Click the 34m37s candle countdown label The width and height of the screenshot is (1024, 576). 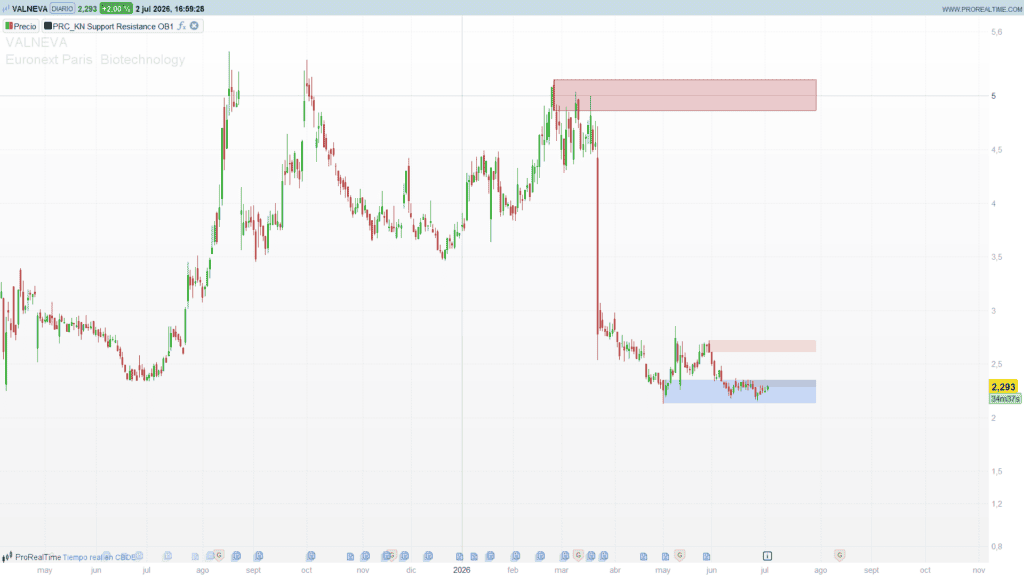pos(1005,398)
